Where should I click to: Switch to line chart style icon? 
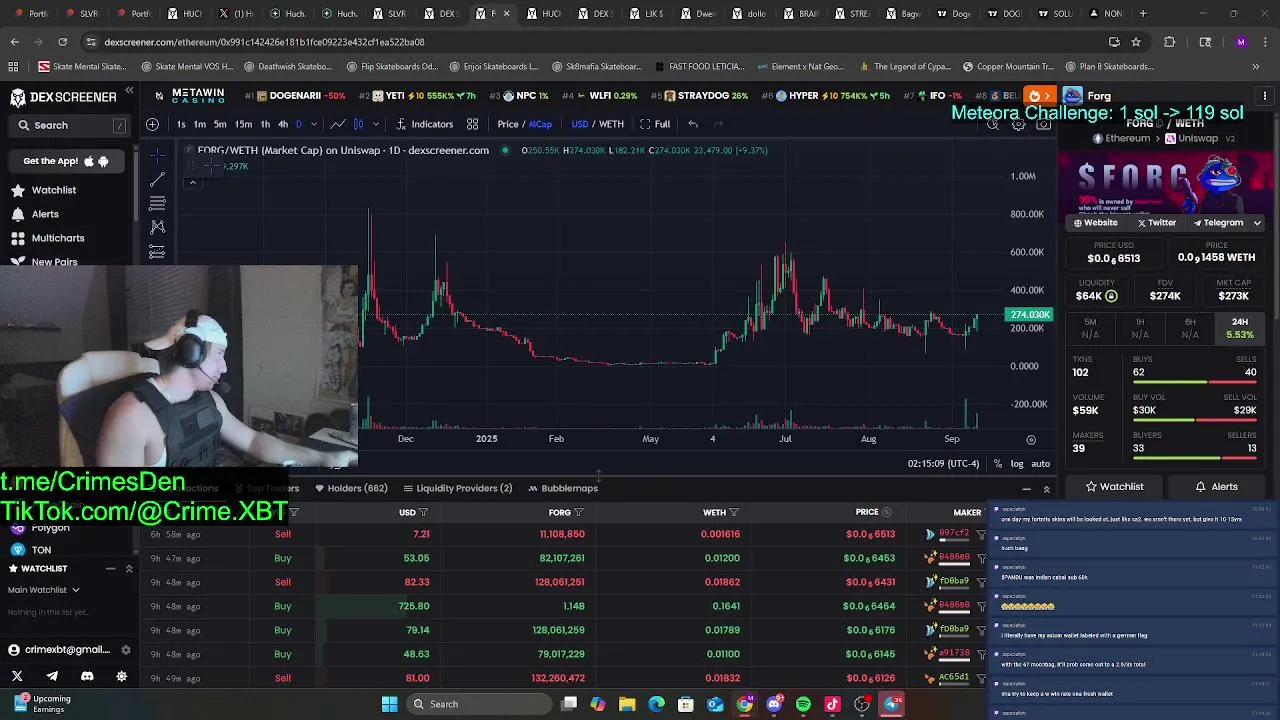pos(338,124)
